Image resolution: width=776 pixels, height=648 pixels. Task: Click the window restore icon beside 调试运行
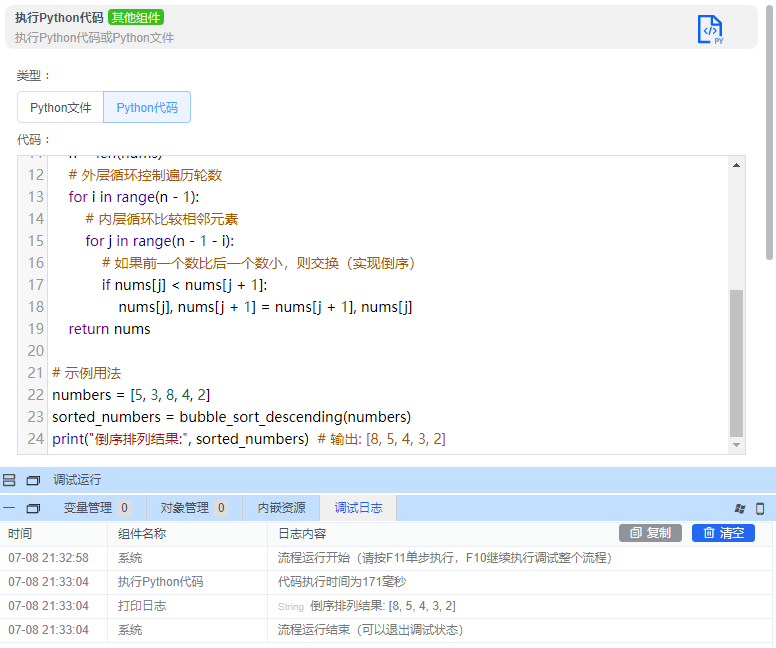point(33,480)
